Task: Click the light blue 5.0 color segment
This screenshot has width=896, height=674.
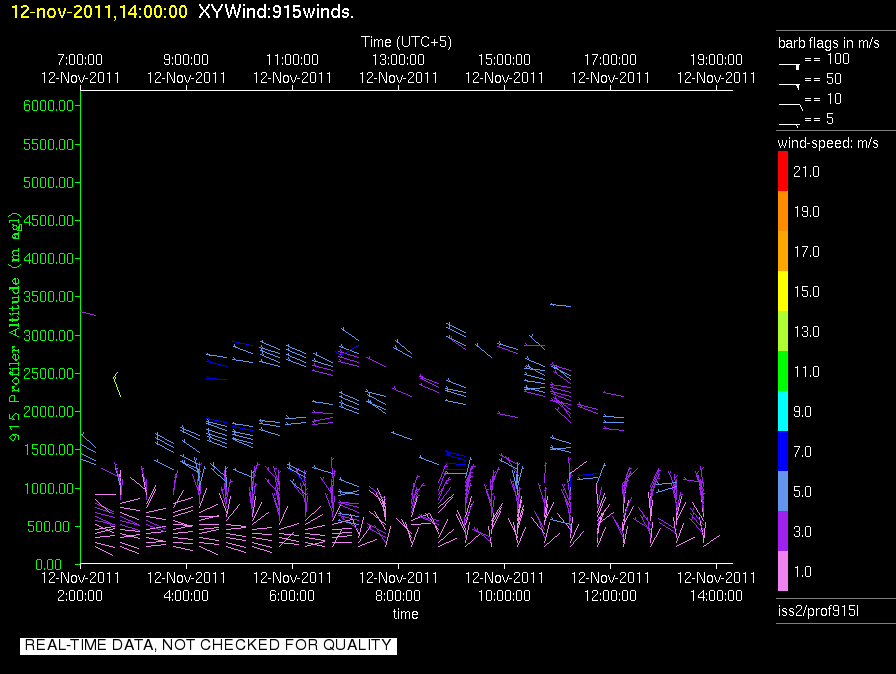Action: click(x=783, y=491)
